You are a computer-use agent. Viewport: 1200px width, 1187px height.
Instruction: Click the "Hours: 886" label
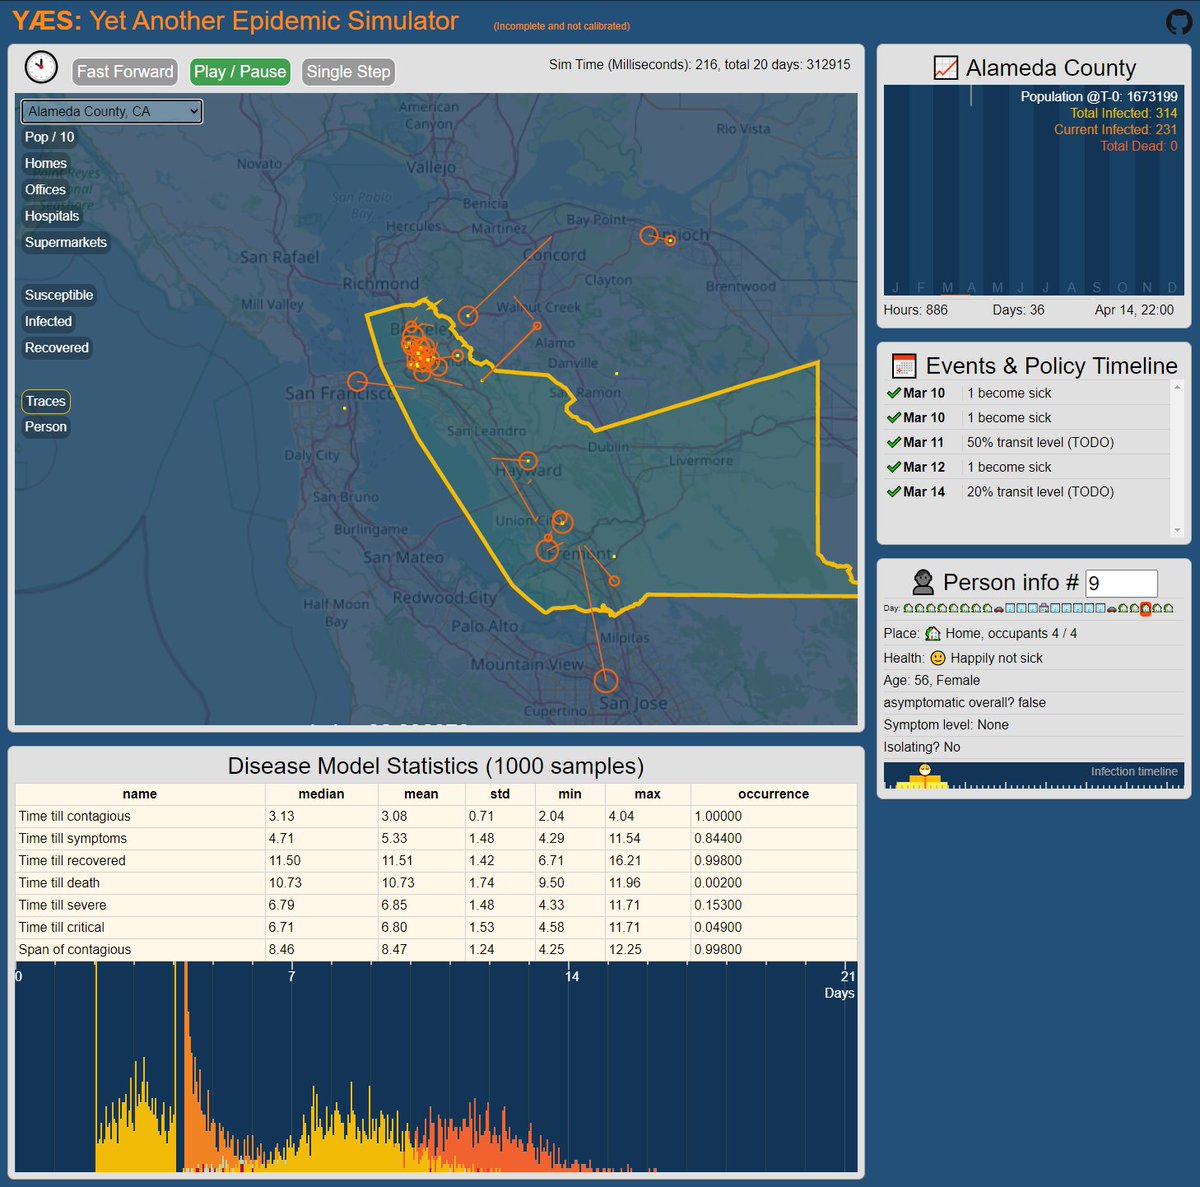915,310
